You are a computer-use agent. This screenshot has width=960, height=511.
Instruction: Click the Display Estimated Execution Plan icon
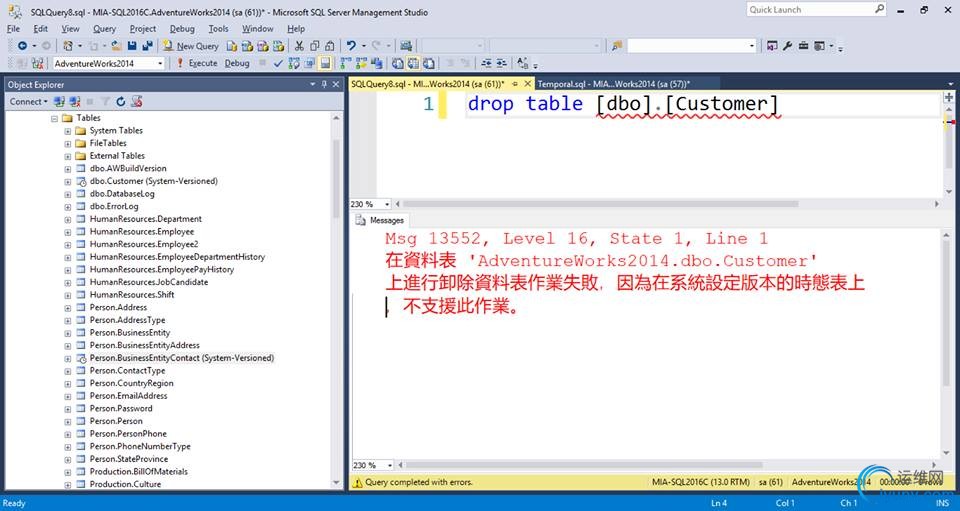tap(294, 63)
